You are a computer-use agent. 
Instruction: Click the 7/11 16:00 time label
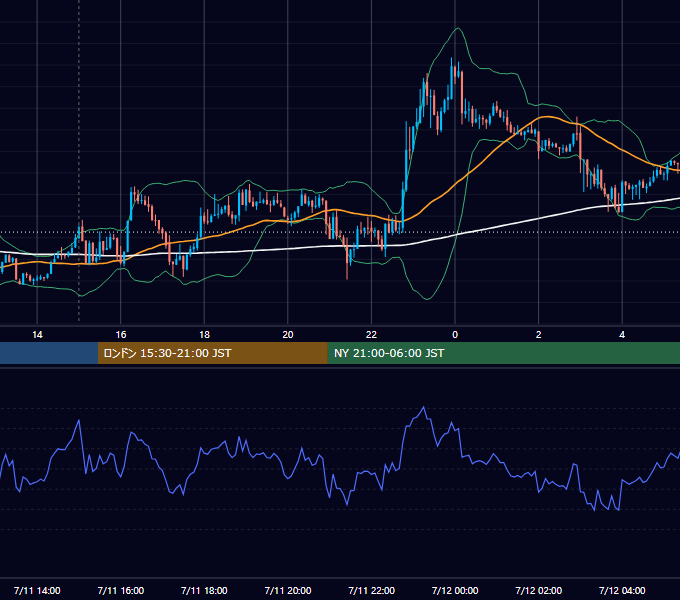(x=121, y=590)
